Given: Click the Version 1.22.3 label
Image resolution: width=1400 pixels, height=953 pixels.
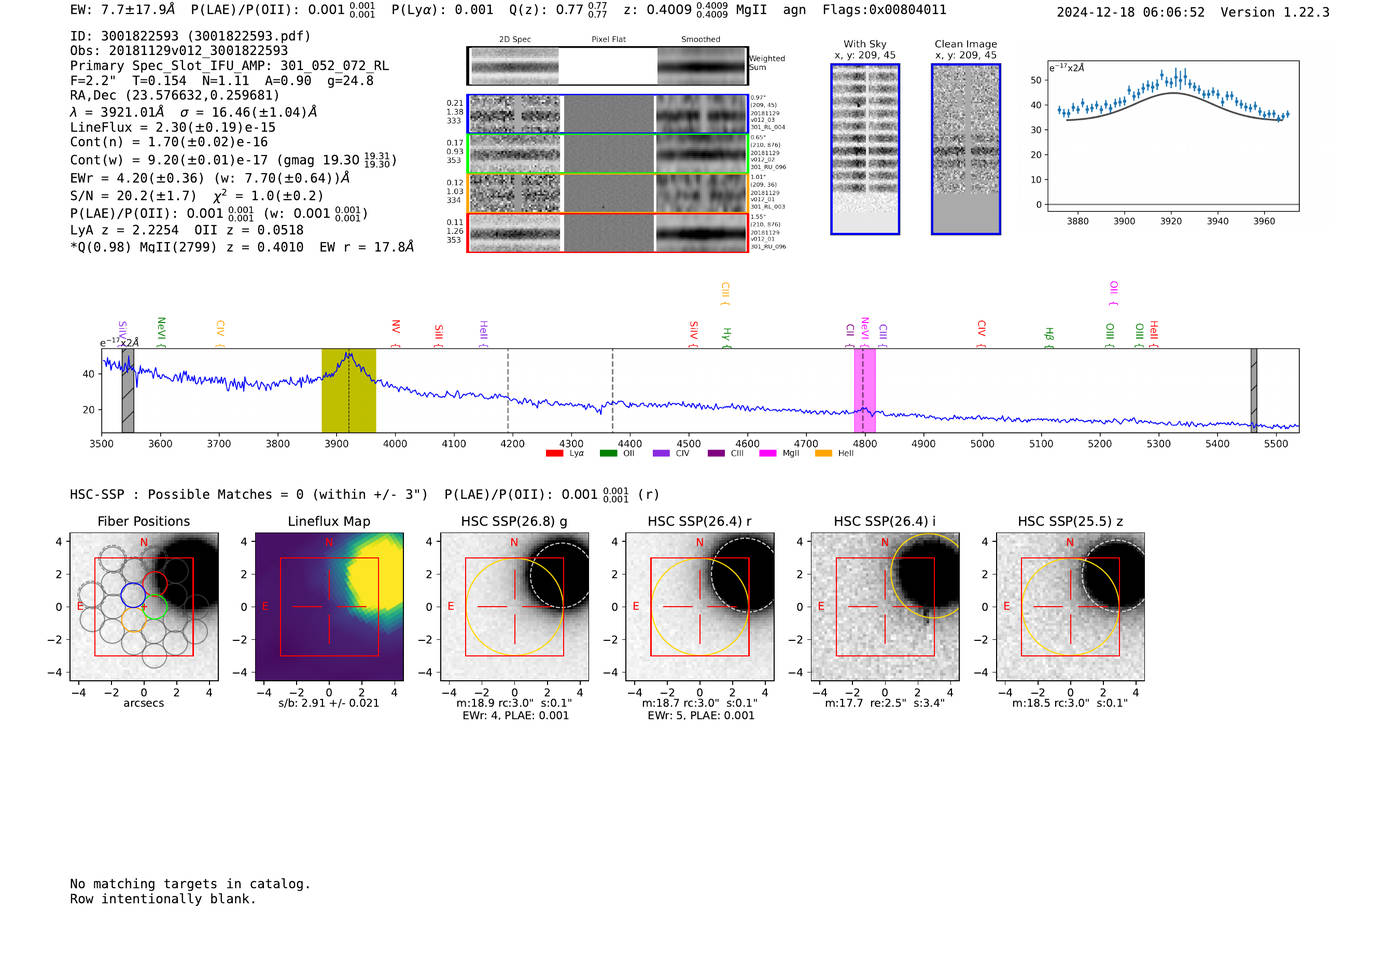Looking at the screenshot, I should pos(1275,13).
